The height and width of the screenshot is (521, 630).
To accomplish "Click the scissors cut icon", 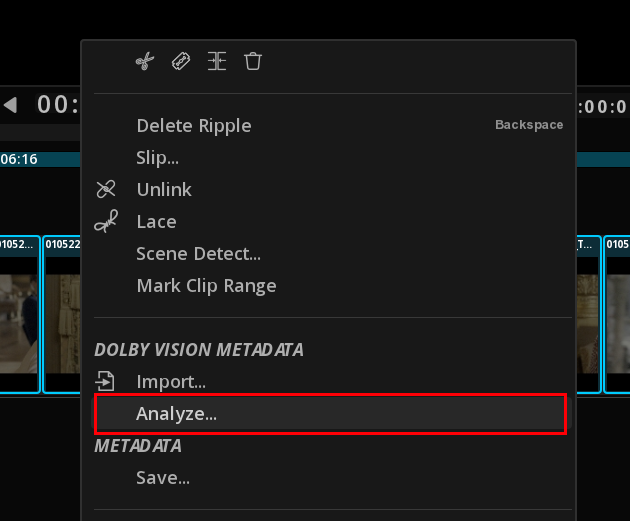I will pyautogui.click(x=145, y=61).
